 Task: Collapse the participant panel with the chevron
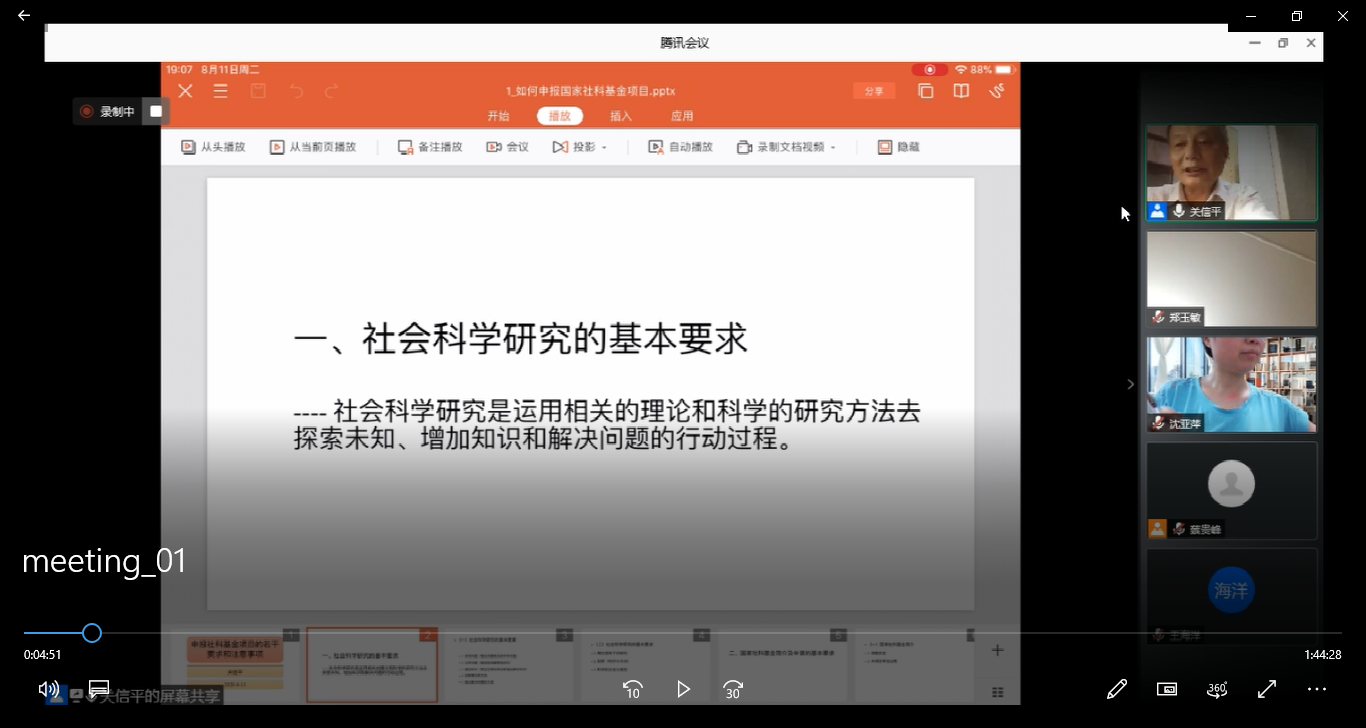click(x=1131, y=384)
